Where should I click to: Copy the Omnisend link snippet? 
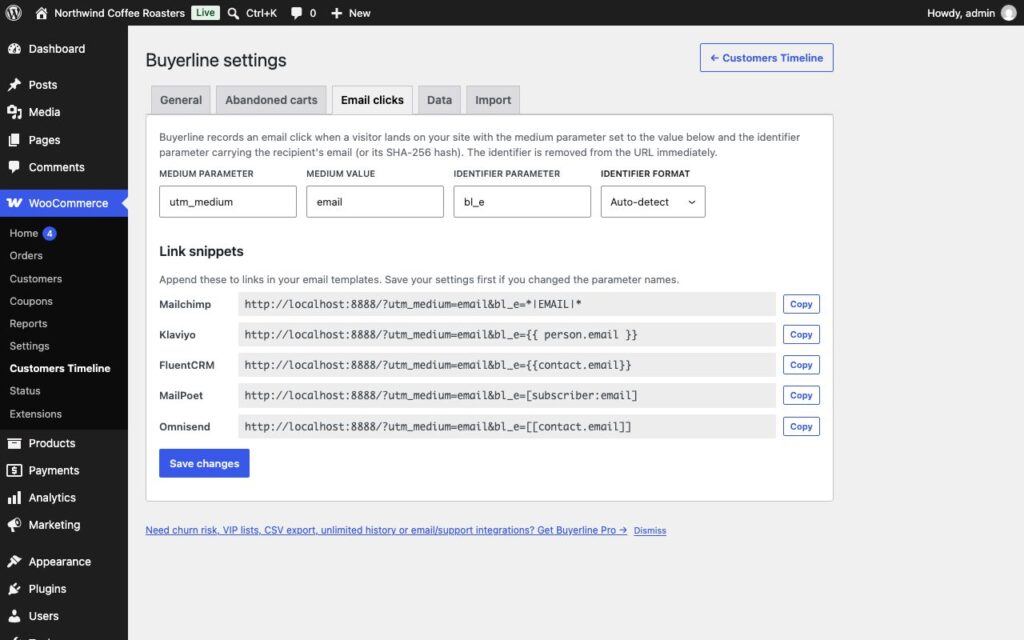click(801, 426)
